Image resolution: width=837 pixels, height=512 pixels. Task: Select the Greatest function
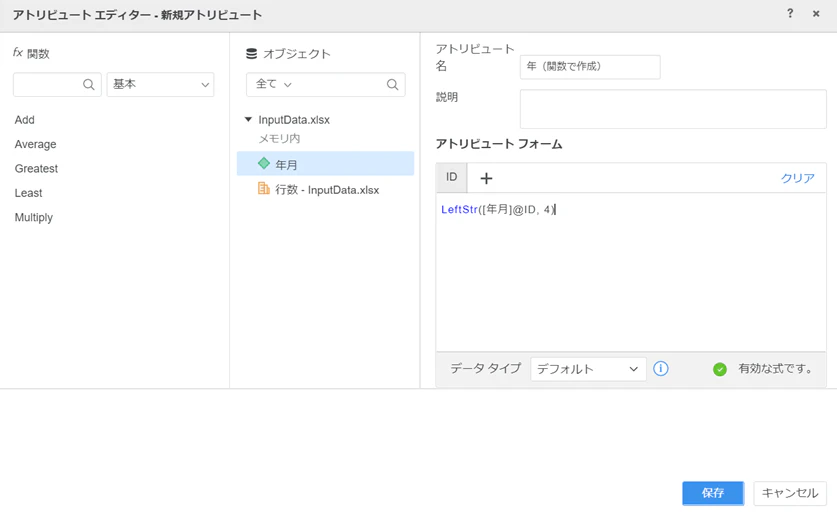click(x=36, y=169)
